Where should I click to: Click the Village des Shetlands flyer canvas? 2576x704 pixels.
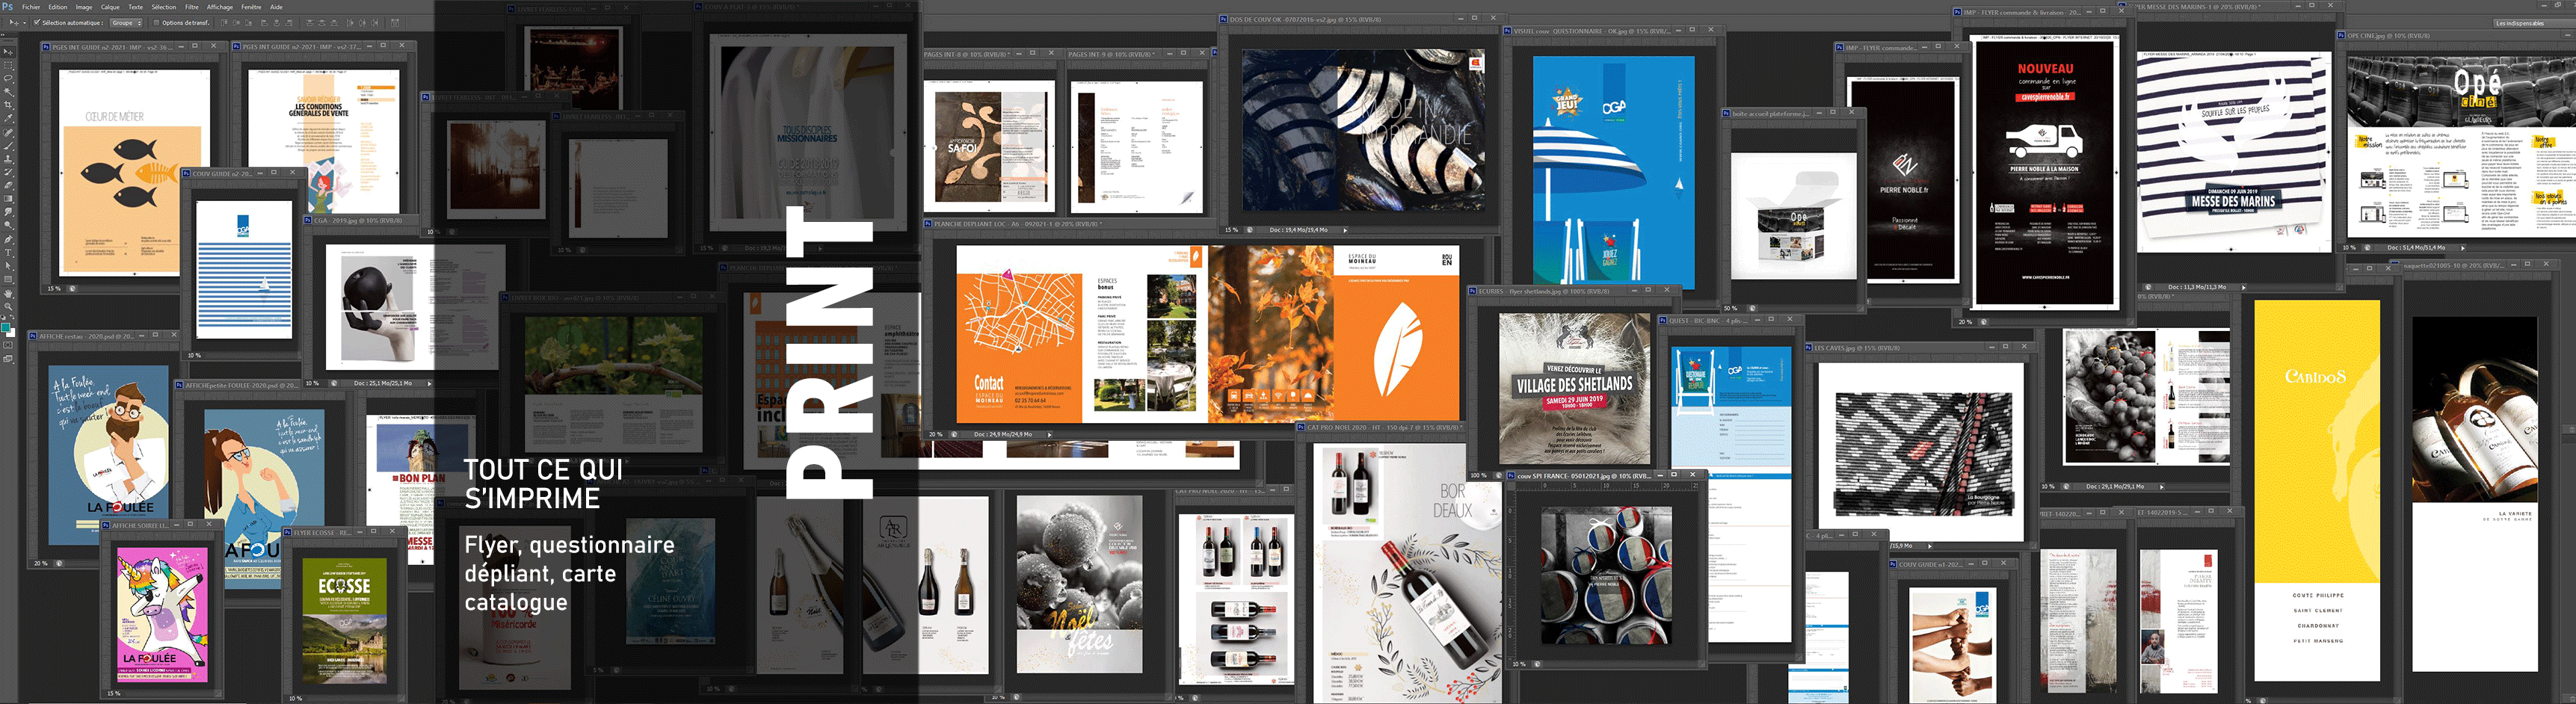[x=1574, y=388]
